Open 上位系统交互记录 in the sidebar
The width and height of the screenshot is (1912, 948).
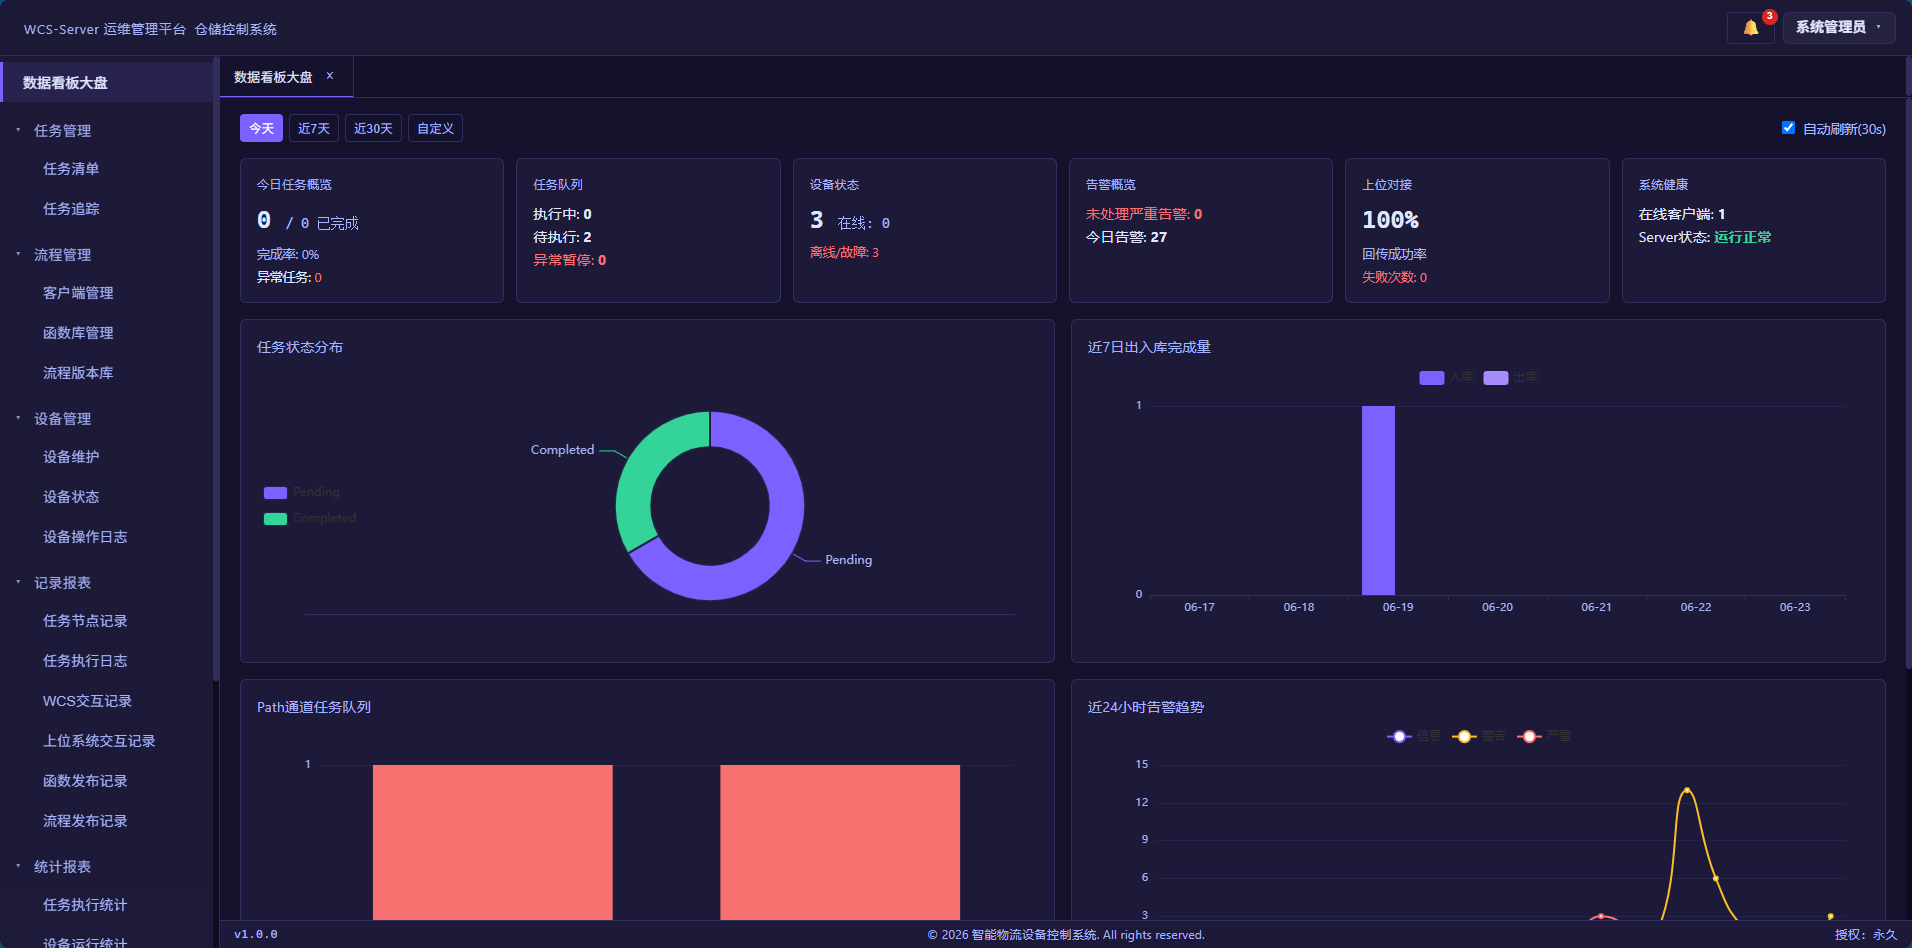99,741
